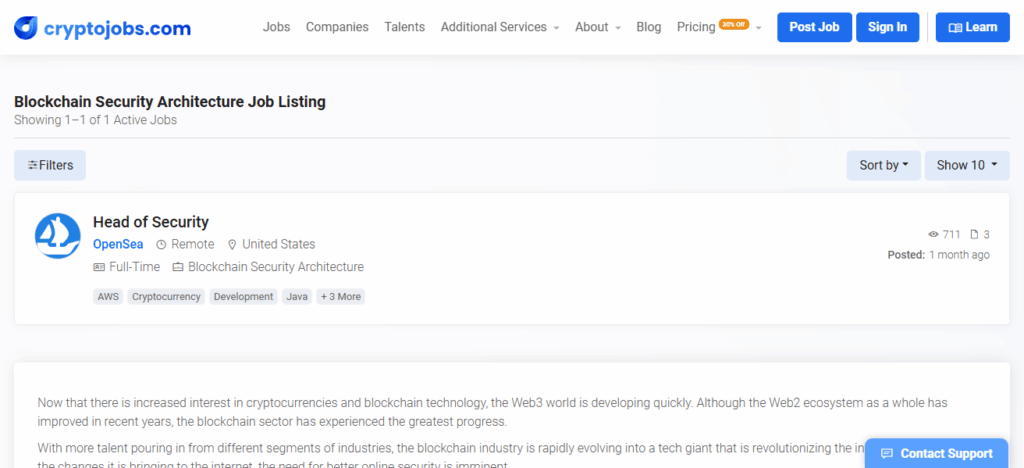The height and width of the screenshot is (468, 1024).
Task: Open the About dropdown menu
Action: pyautogui.click(x=597, y=27)
